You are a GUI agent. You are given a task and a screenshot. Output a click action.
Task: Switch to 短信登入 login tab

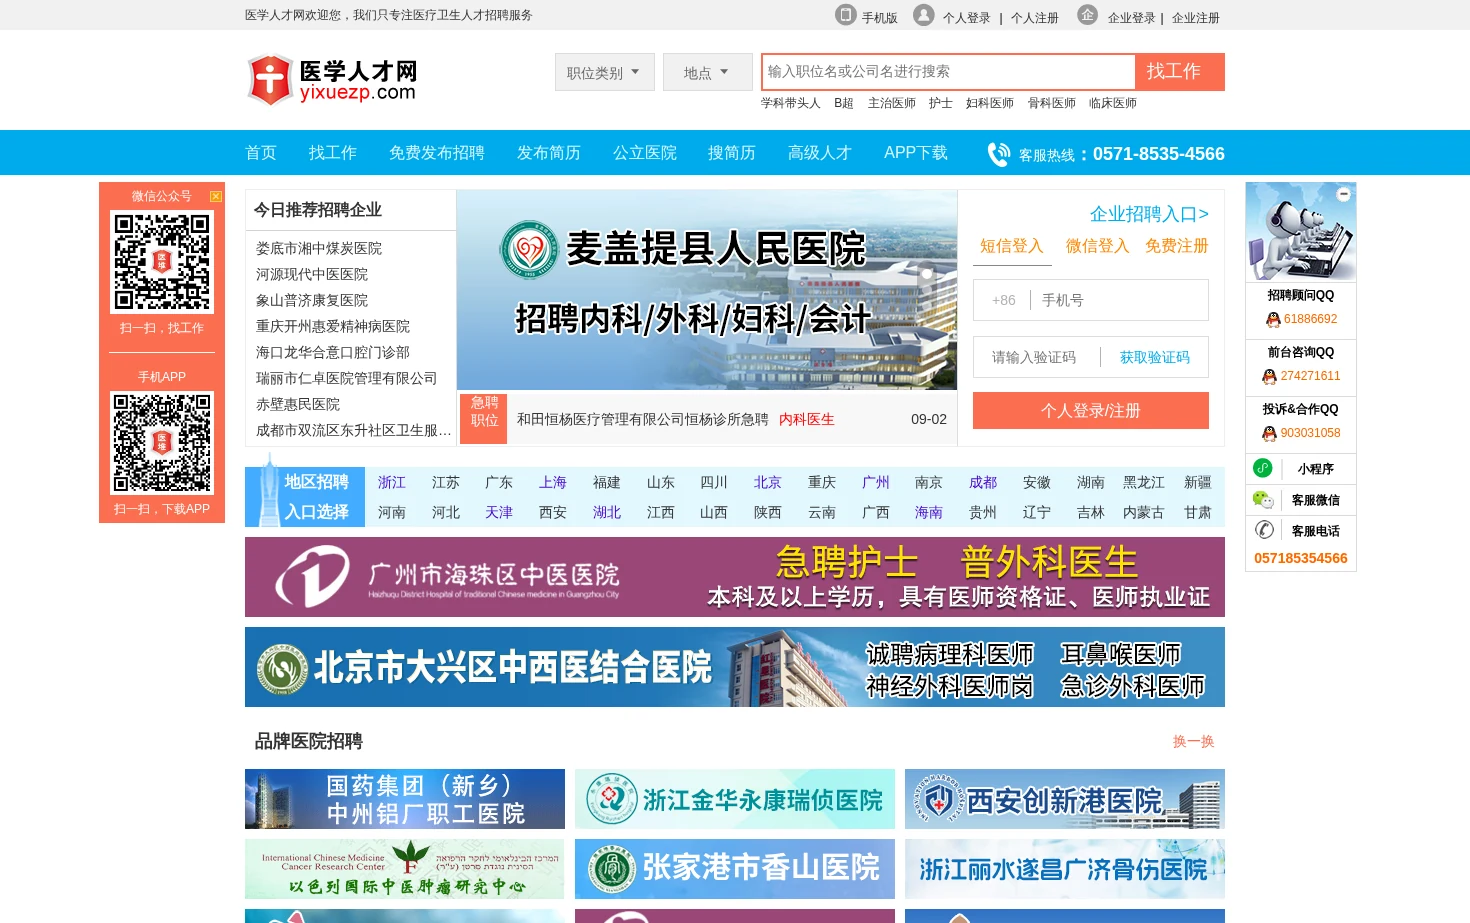(x=1012, y=246)
